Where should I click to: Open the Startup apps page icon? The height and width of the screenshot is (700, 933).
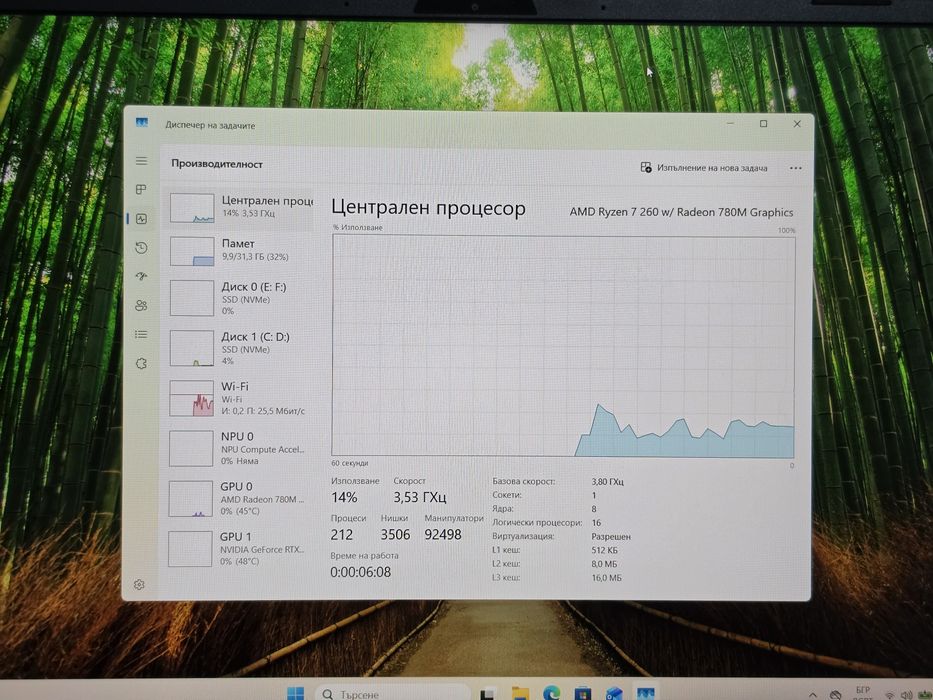click(x=141, y=276)
